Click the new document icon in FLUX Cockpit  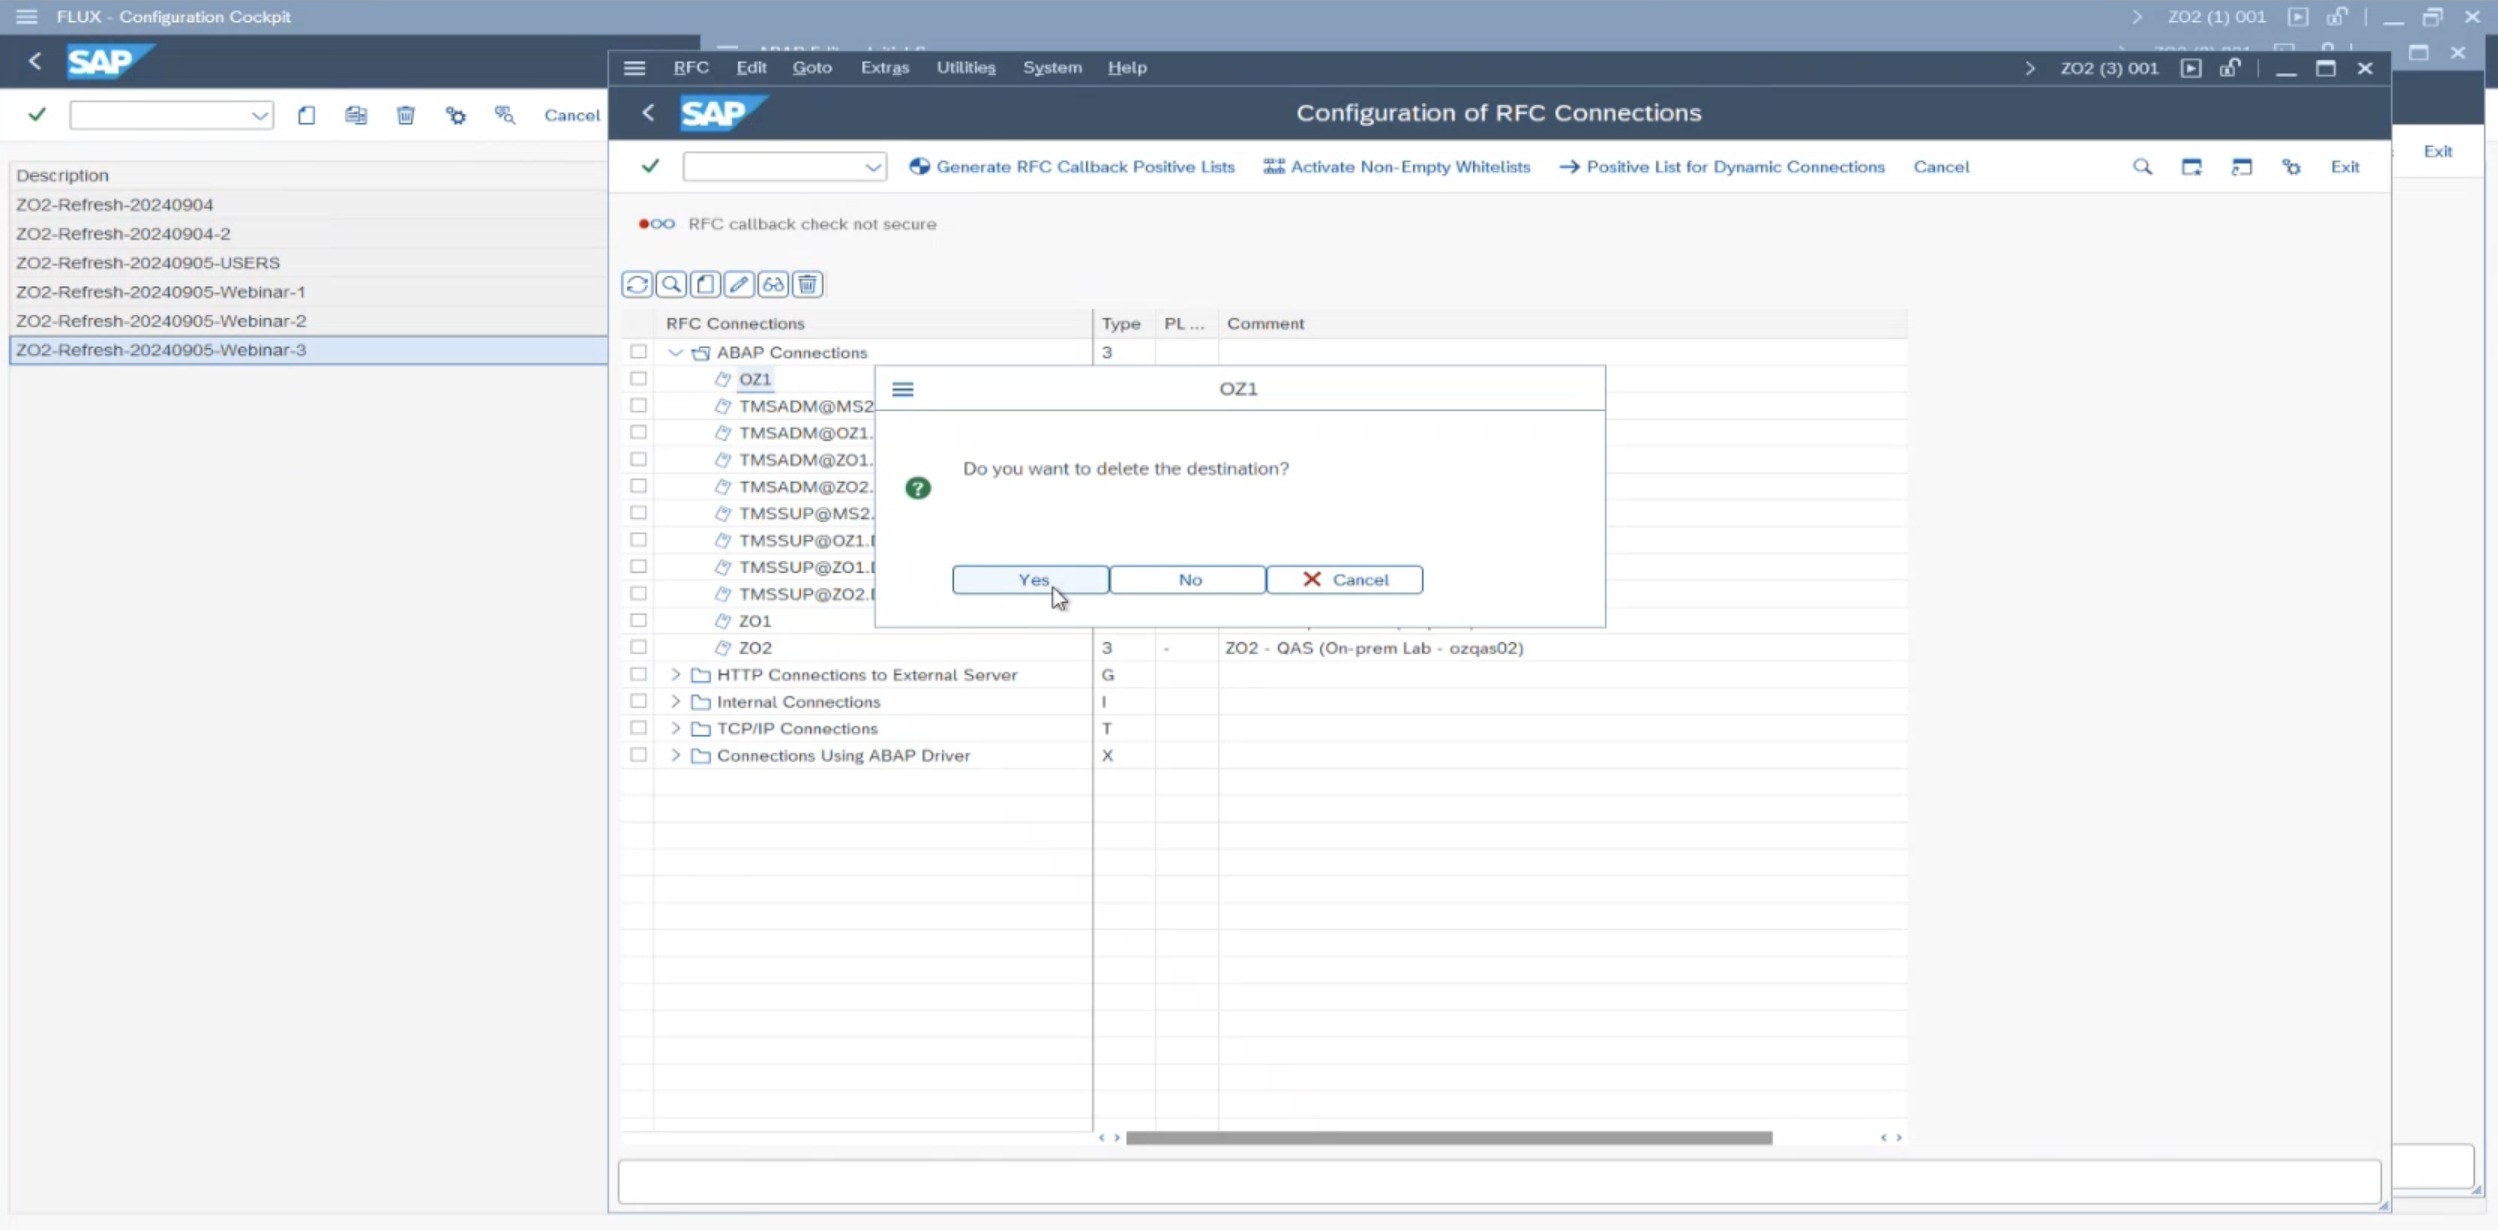point(307,116)
